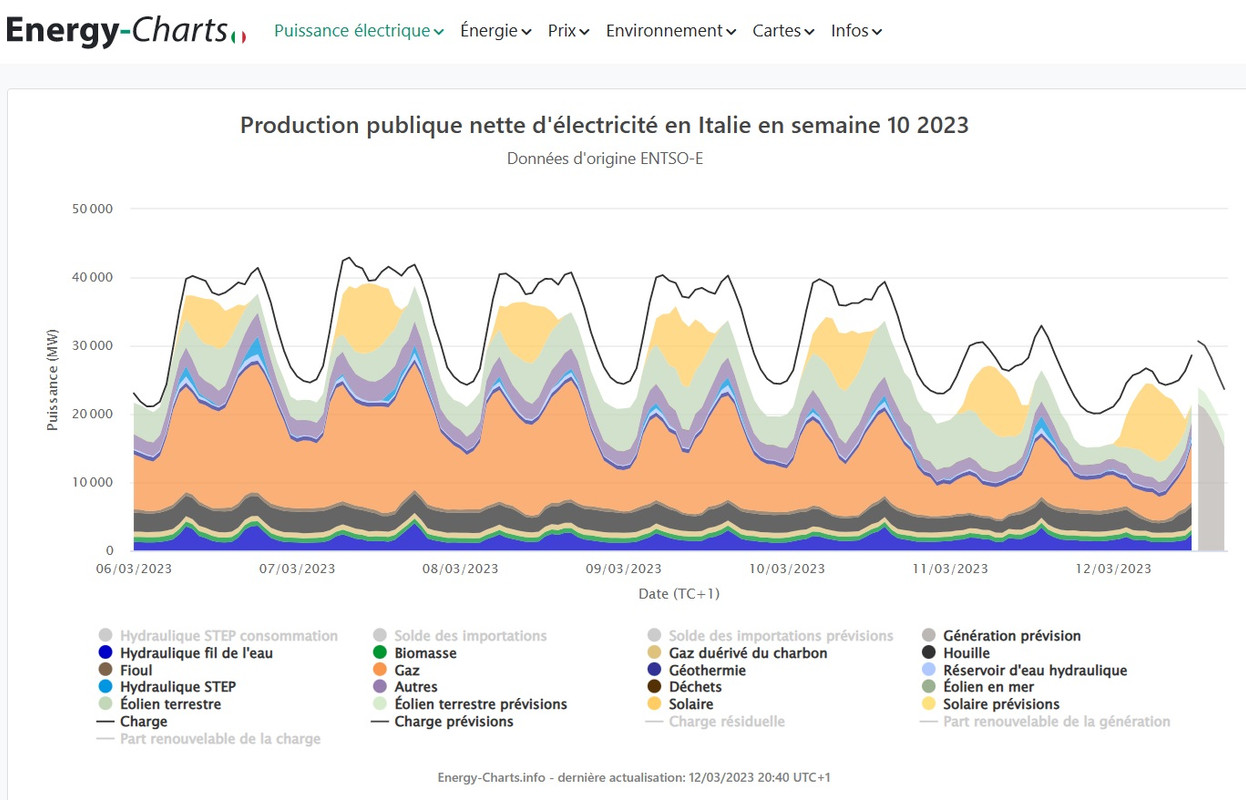Toggle the Charge line legend entry

pyautogui.click(x=132, y=721)
